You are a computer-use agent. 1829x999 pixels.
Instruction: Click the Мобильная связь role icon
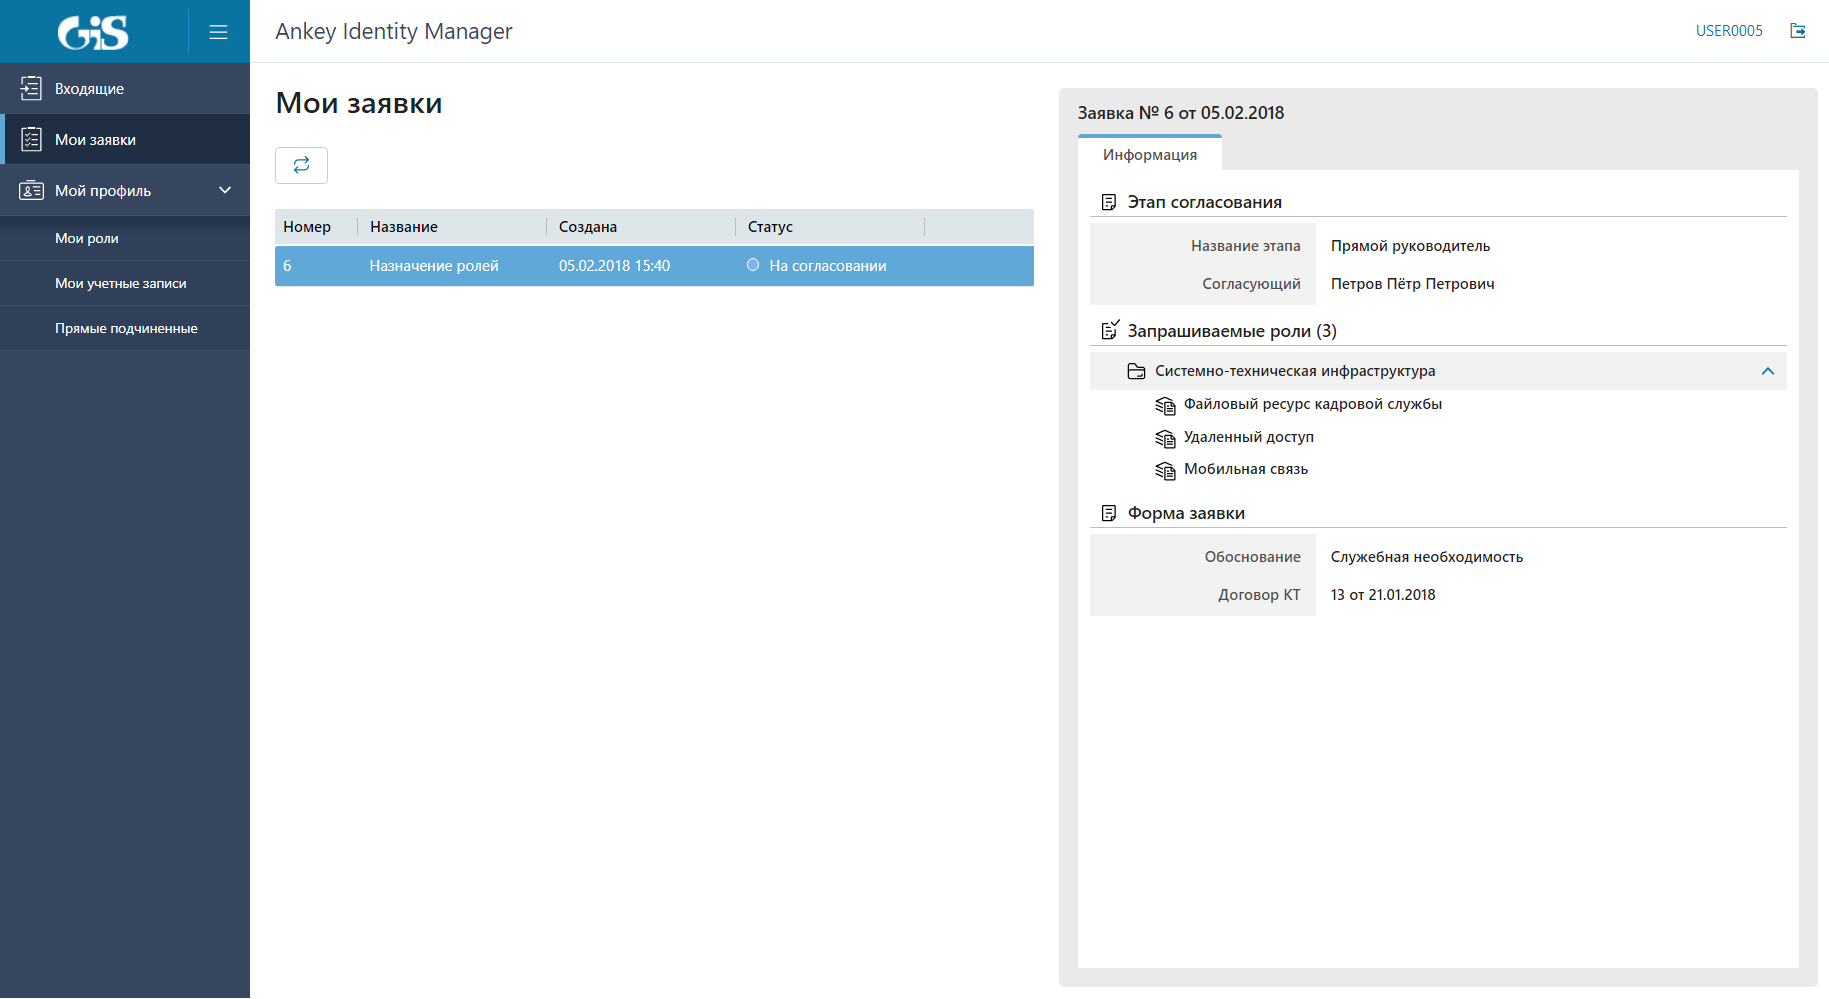[1165, 470]
